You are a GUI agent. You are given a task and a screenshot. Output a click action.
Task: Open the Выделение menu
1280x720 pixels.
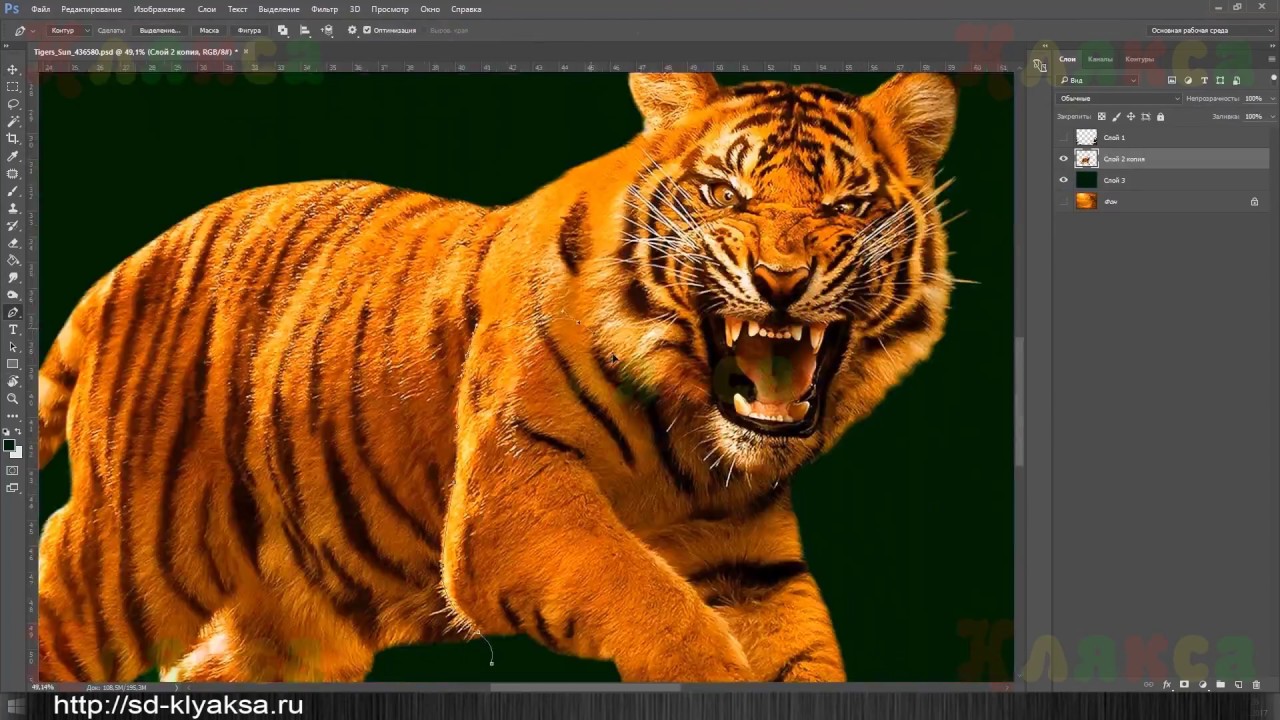pos(279,9)
